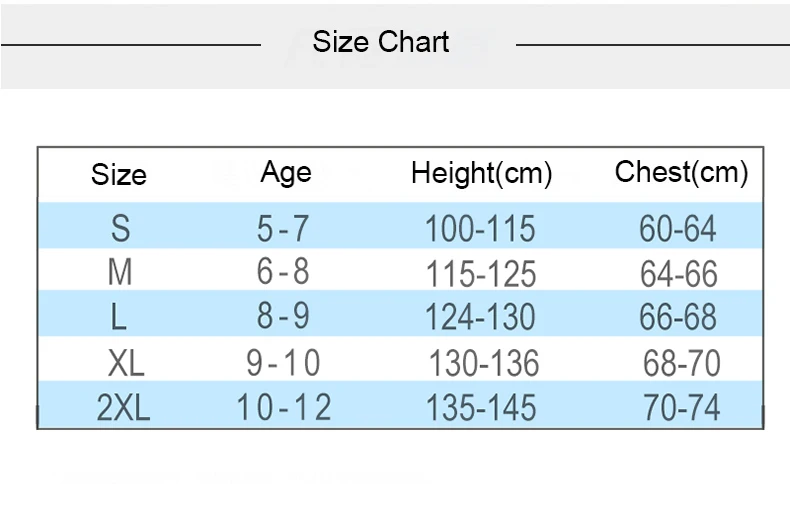Click chest value 60-64

(x=678, y=229)
